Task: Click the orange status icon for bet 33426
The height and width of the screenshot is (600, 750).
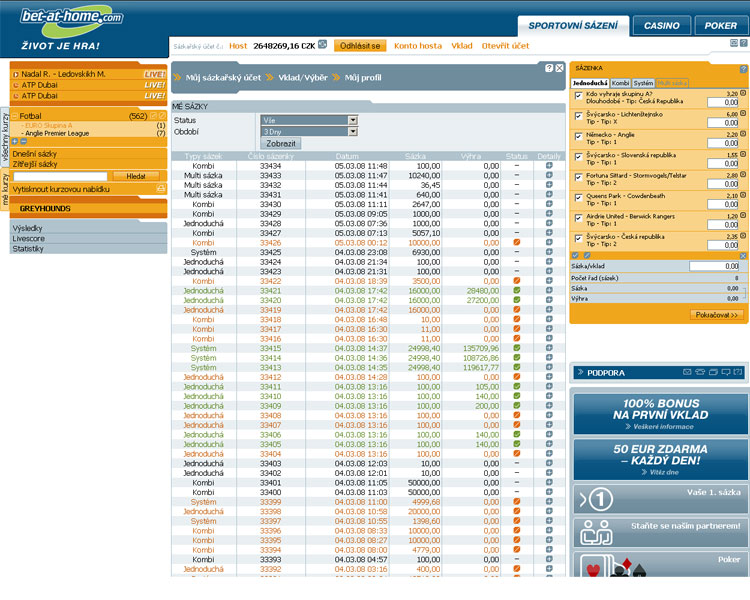Action: pos(516,243)
